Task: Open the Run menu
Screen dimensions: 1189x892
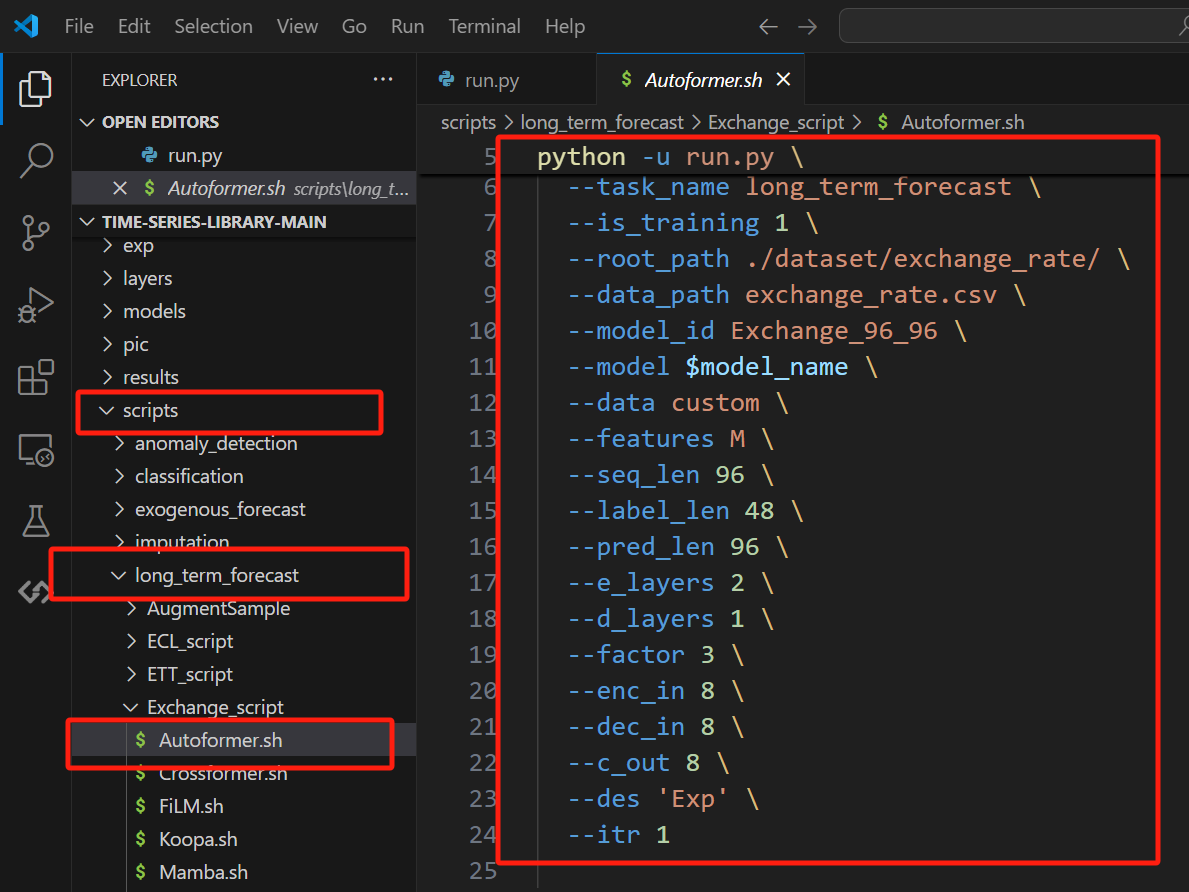Action: pos(407,27)
